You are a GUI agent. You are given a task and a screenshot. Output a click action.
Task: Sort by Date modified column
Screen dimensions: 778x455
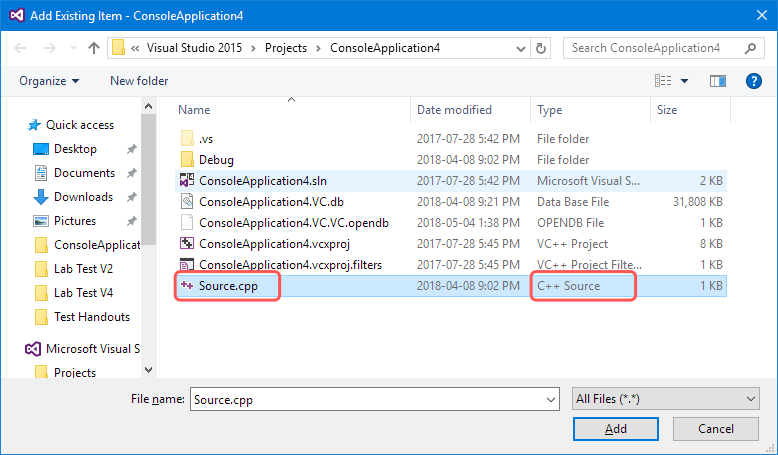(x=454, y=110)
